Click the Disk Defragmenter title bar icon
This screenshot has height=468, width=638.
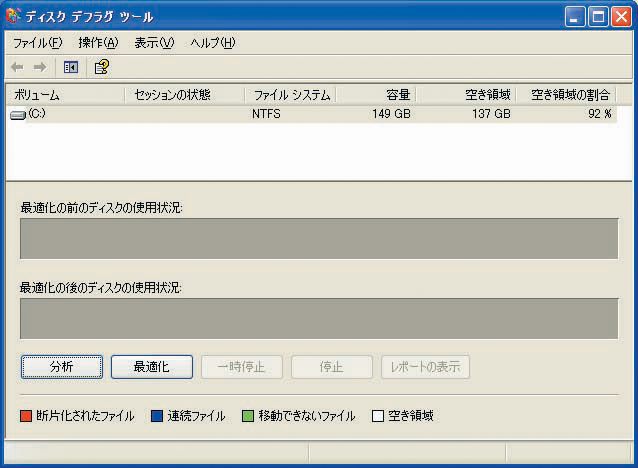tap(13, 16)
